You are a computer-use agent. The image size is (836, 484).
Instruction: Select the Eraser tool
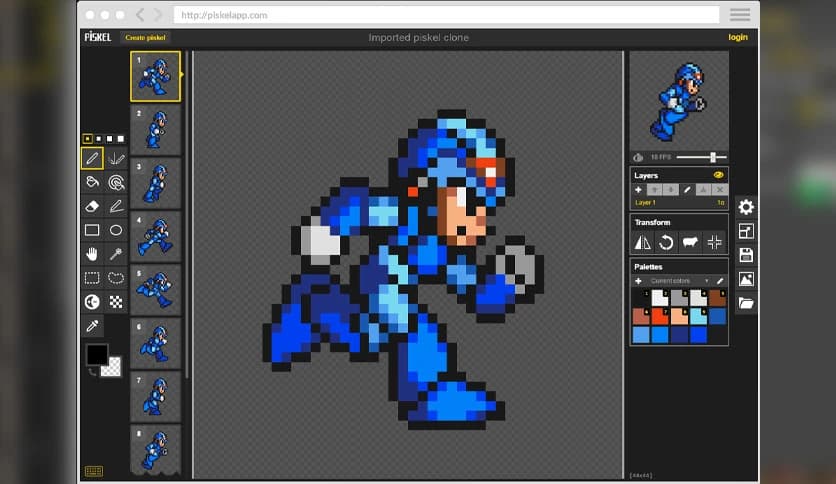tap(92, 206)
